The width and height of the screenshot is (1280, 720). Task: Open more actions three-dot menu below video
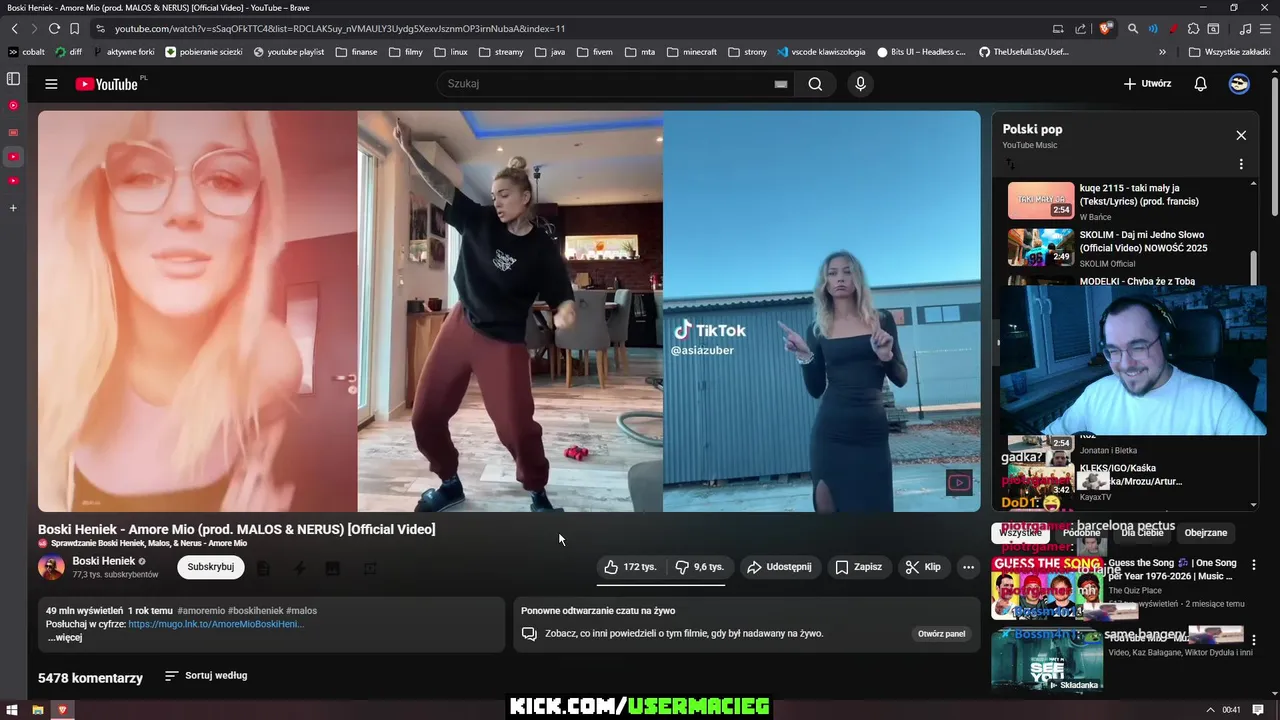tap(968, 567)
